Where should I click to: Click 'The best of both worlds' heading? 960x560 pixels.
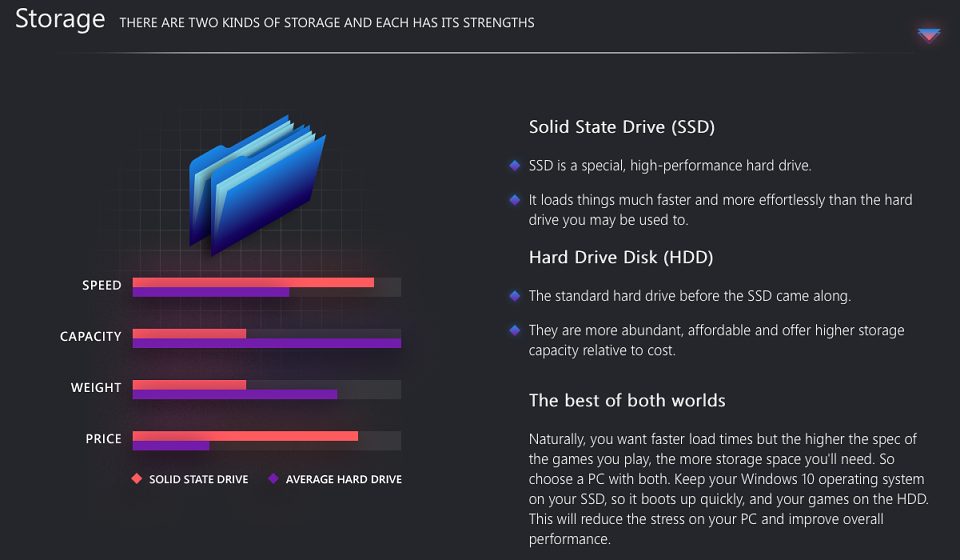tap(627, 400)
